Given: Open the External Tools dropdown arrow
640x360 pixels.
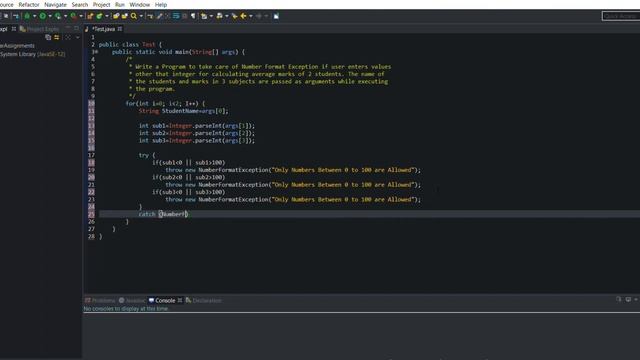Looking at the screenshot, I should pos(81,16).
